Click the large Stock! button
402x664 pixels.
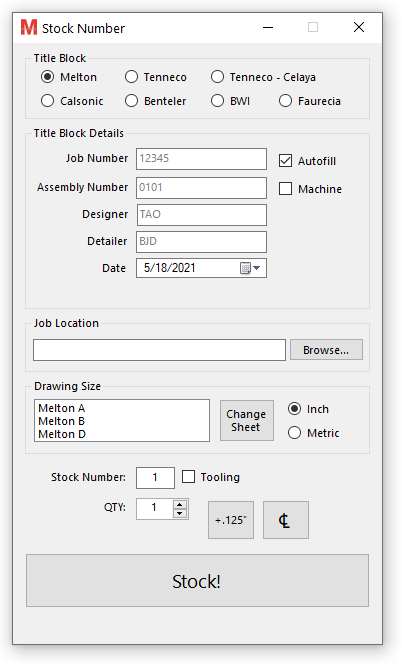(x=197, y=581)
